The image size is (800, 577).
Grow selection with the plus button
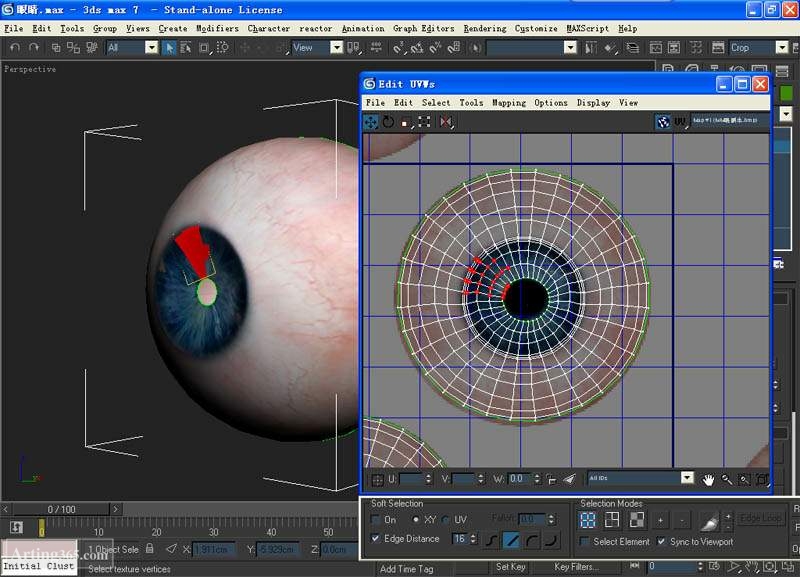coord(660,520)
